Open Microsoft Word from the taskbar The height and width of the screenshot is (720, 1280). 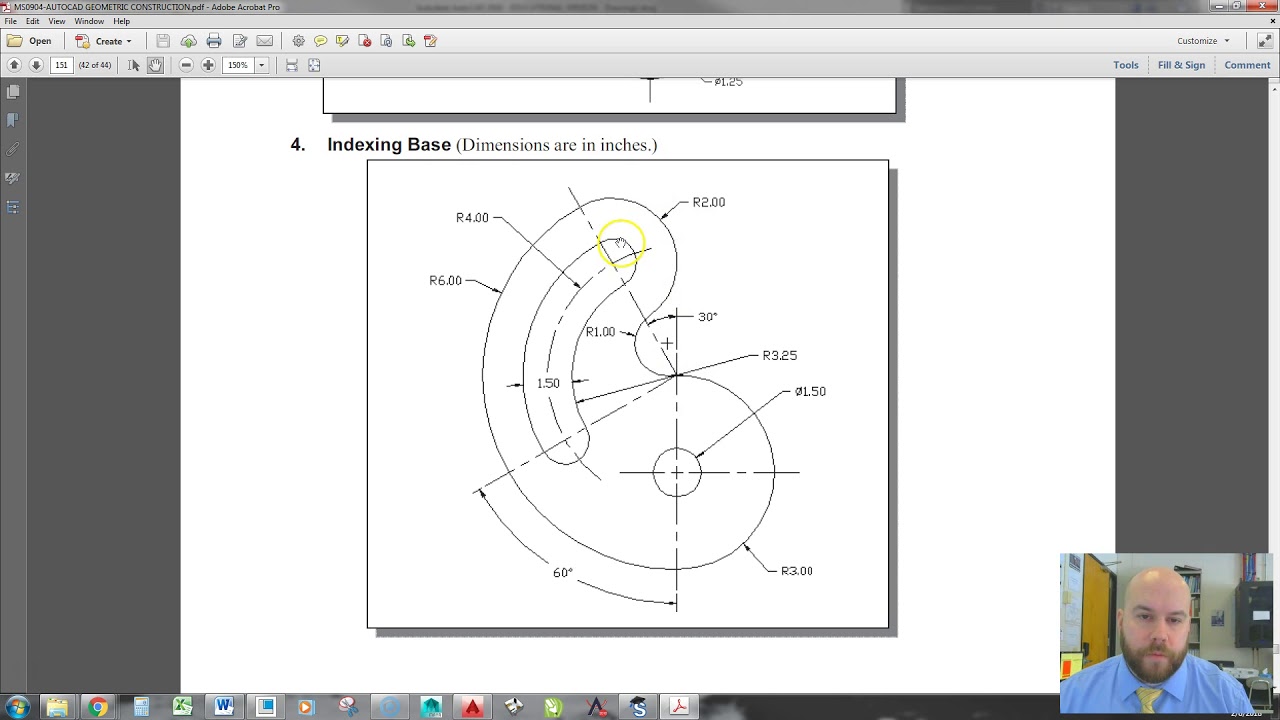click(x=224, y=707)
